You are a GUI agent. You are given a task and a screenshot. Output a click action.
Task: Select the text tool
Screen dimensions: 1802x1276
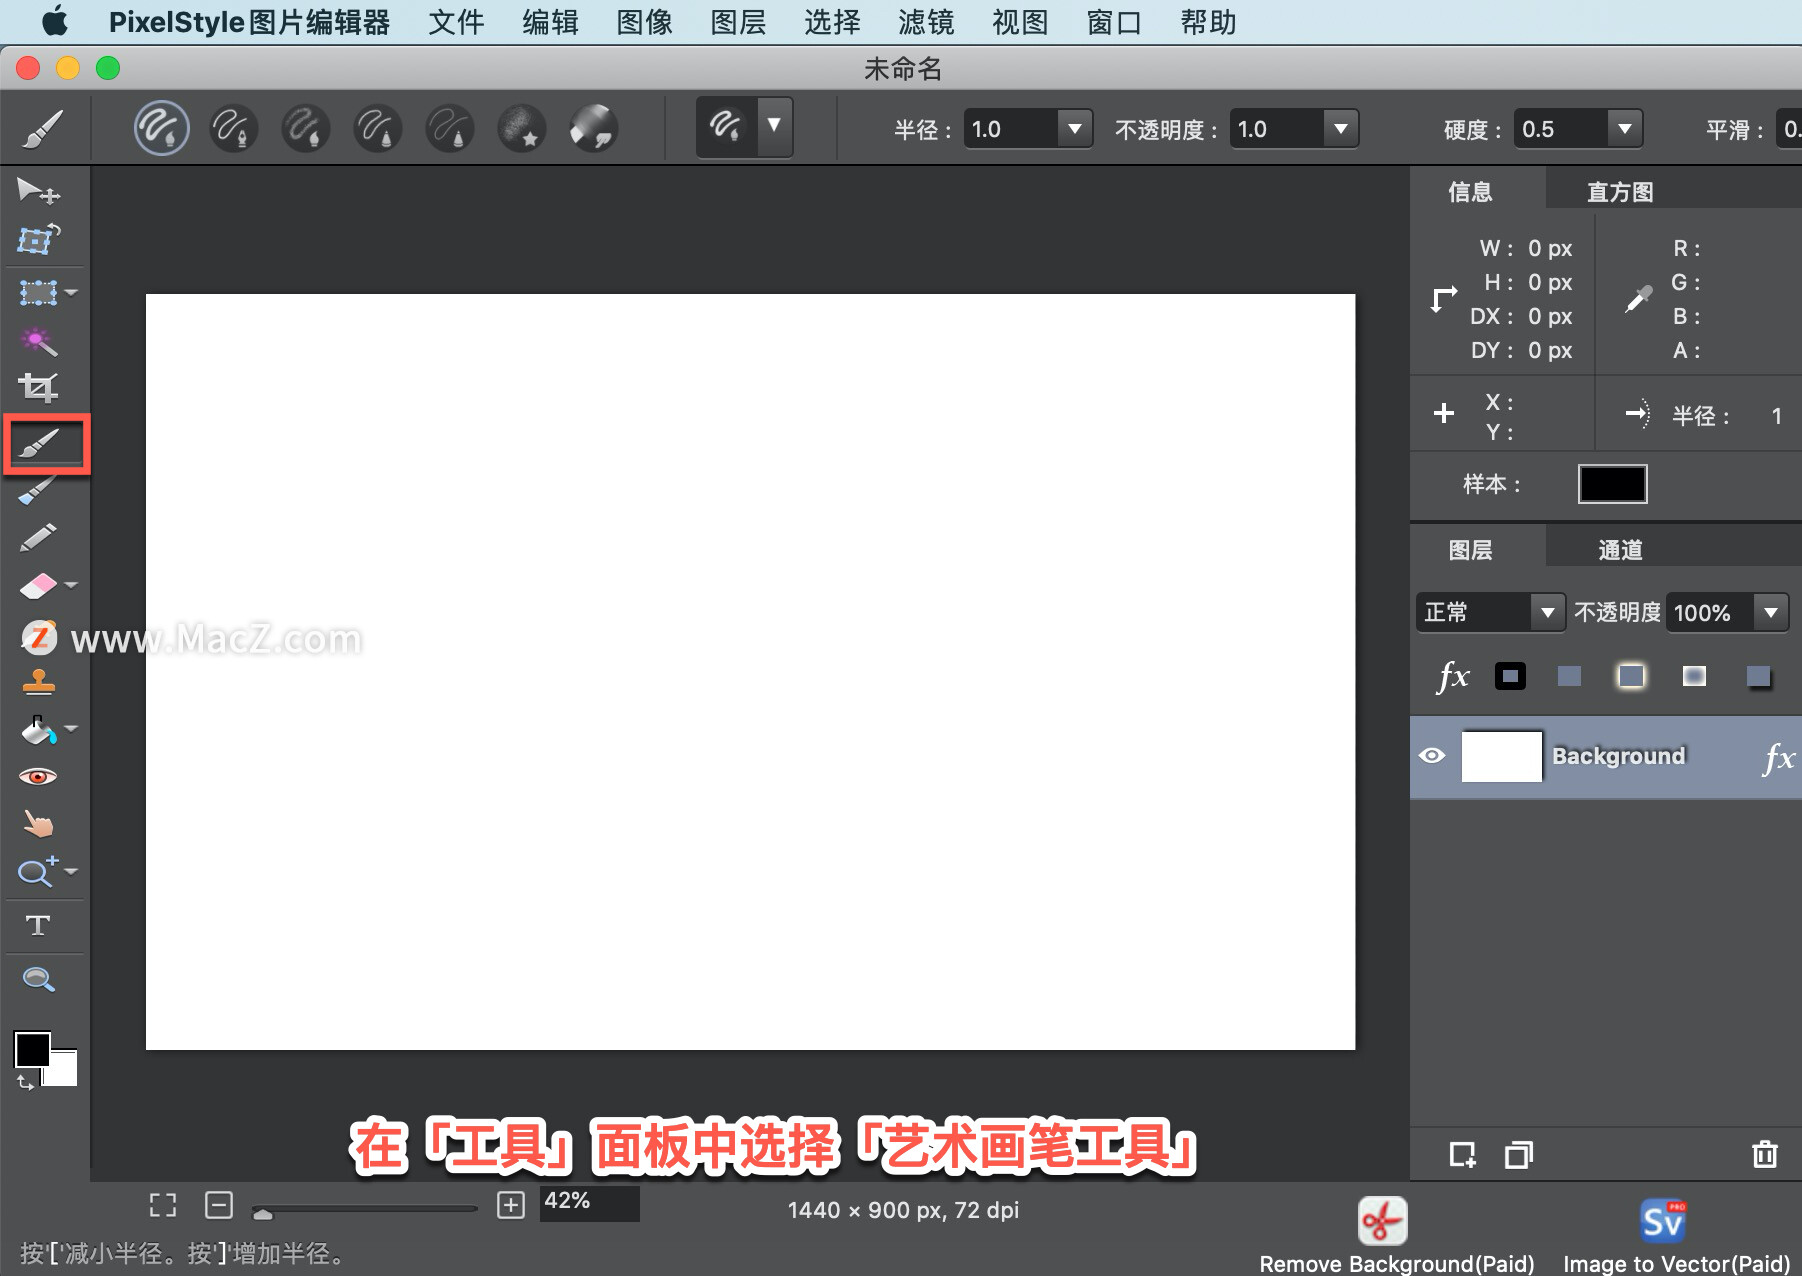pyautogui.click(x=37, y=925)
